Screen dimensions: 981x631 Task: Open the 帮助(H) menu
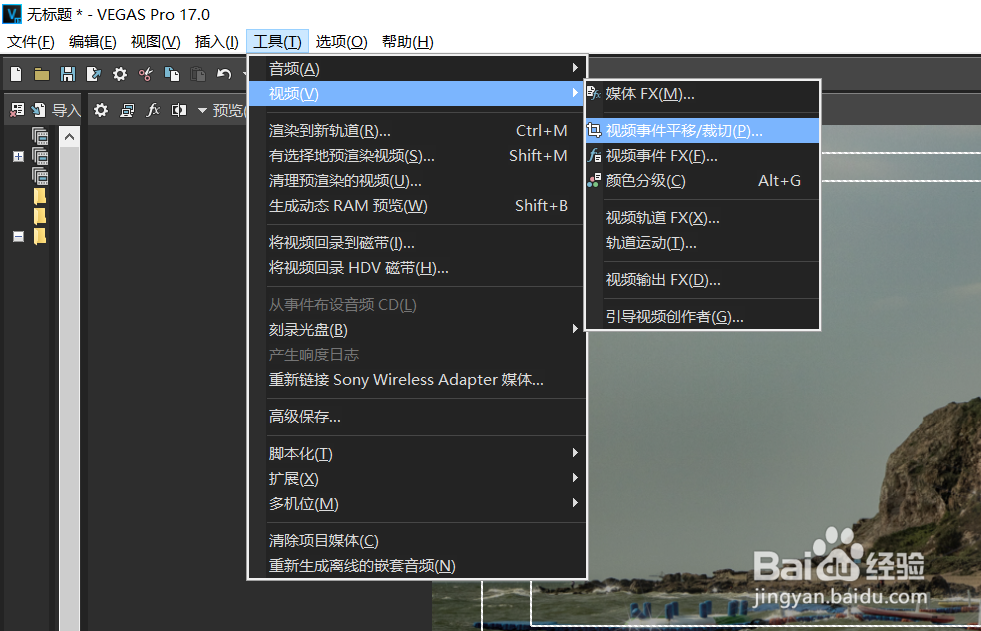tap(407, 42)
